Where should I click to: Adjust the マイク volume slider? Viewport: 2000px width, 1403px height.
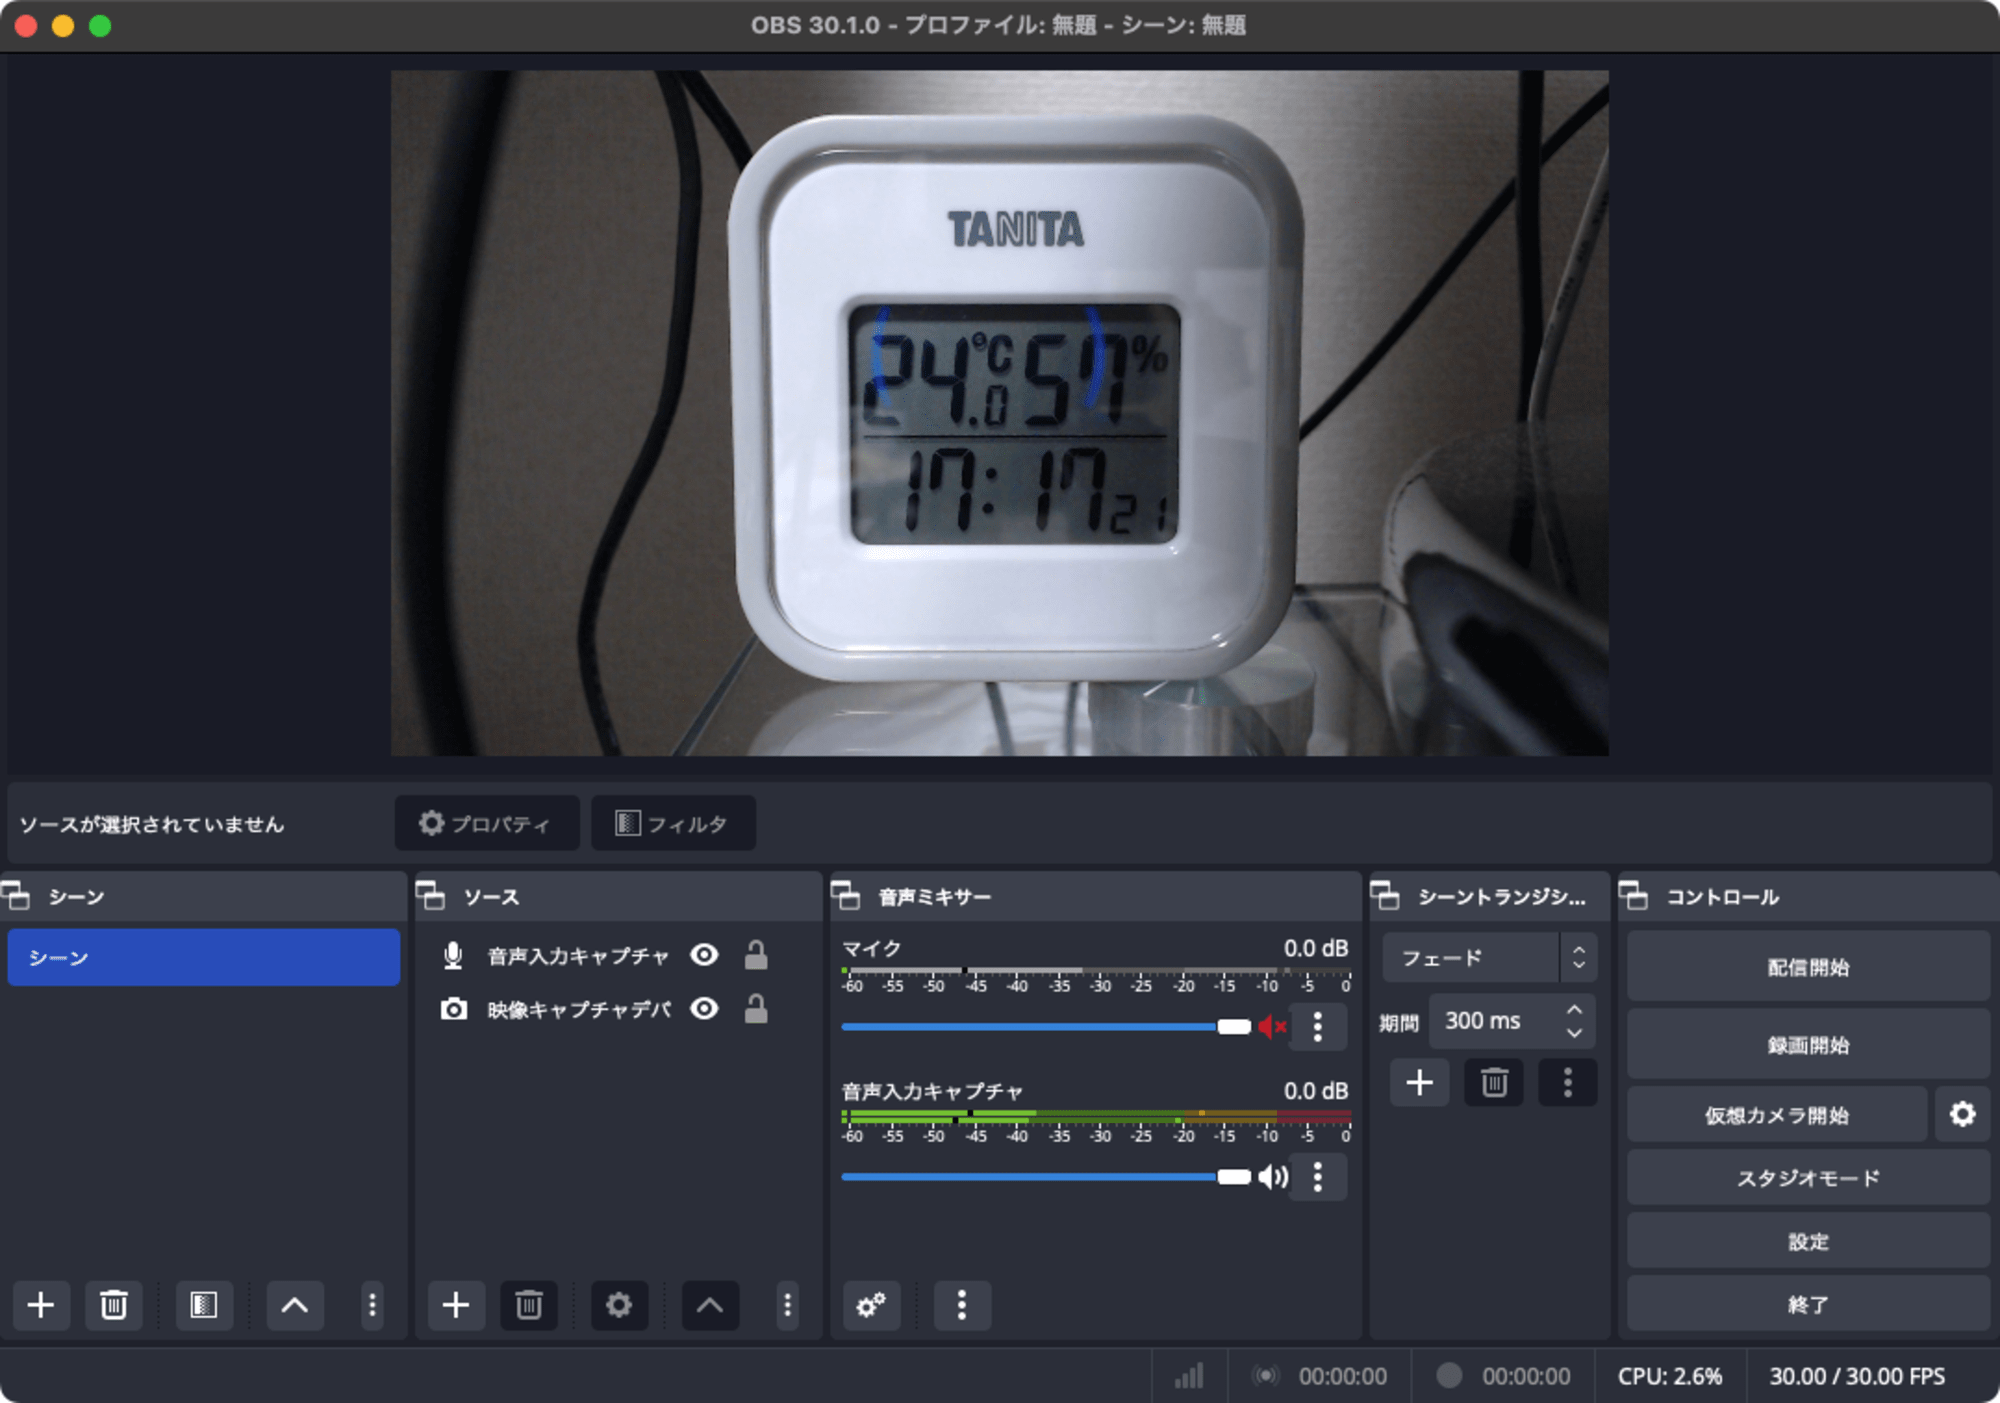1046,1027
